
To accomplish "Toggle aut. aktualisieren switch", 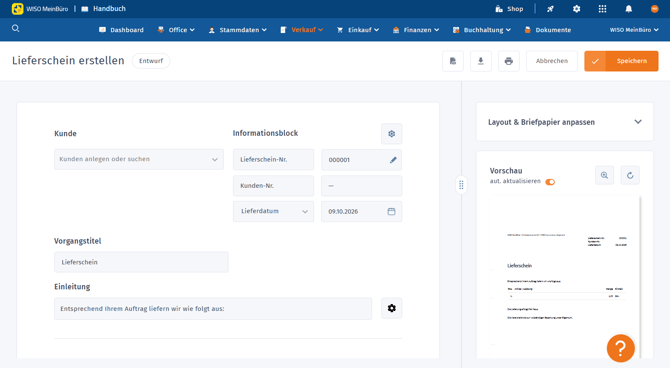I will 550,182.
